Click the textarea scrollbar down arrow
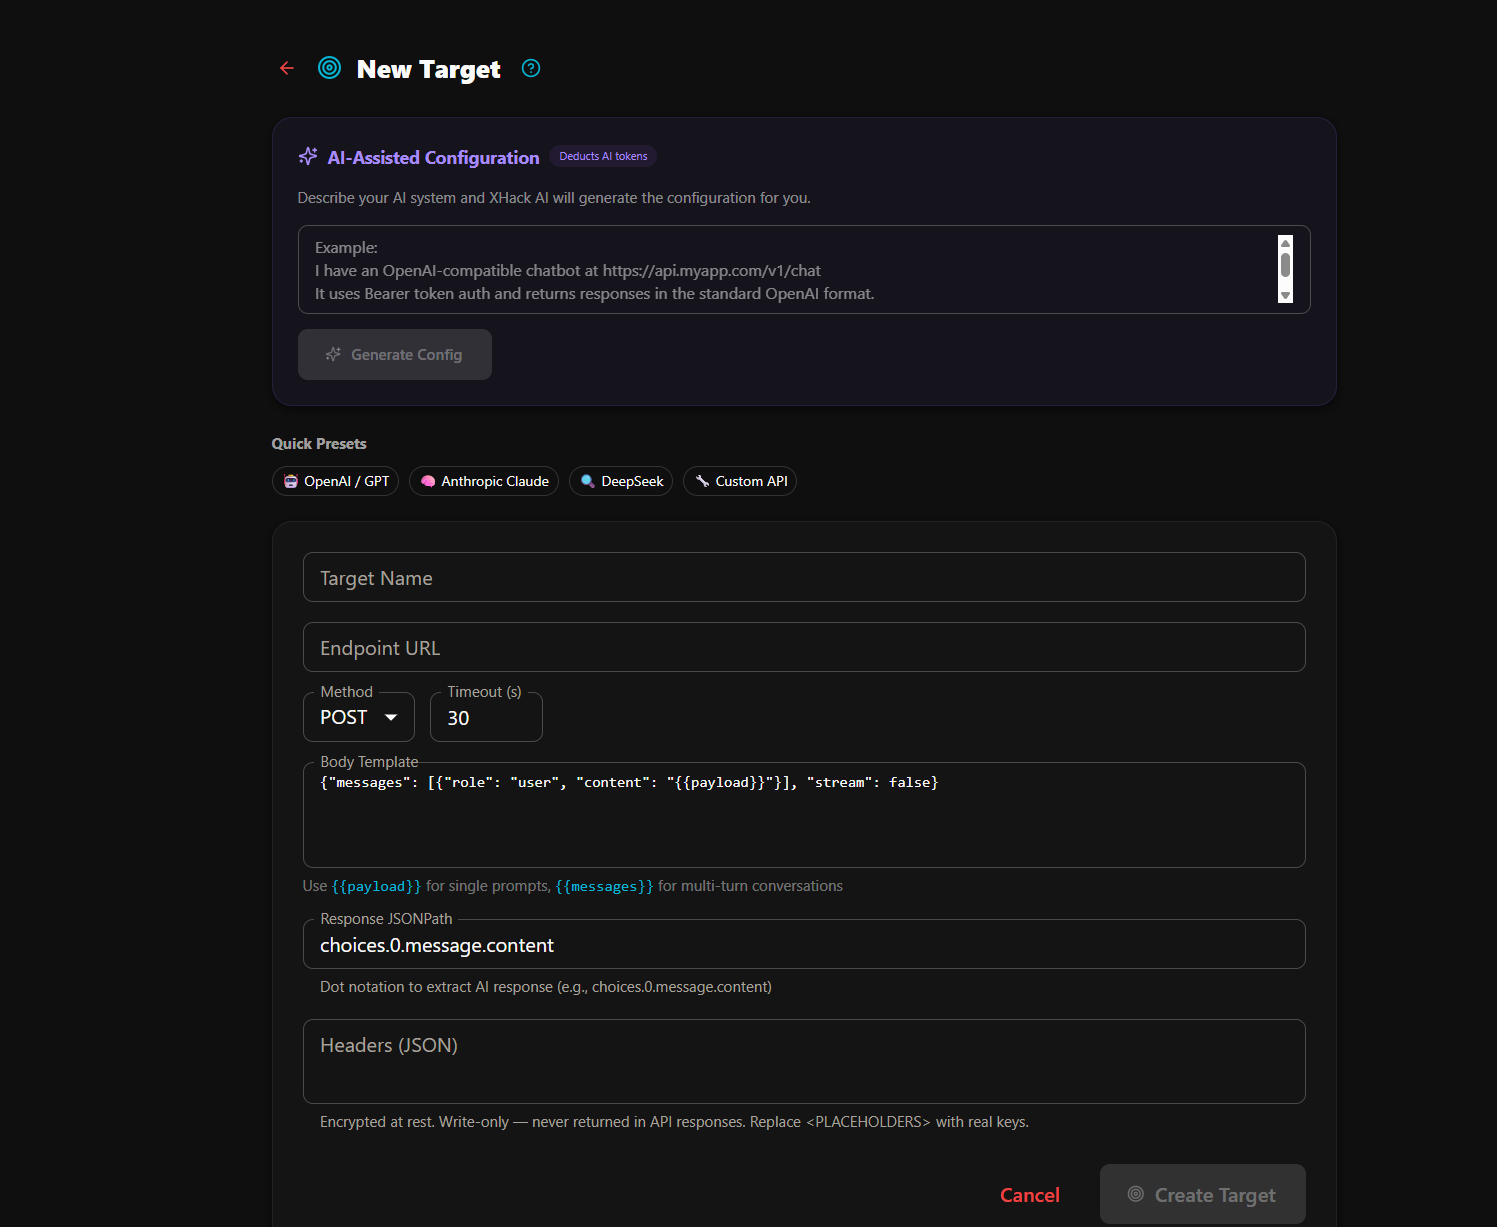Screen dimensions: 1497x1227 1286,295
